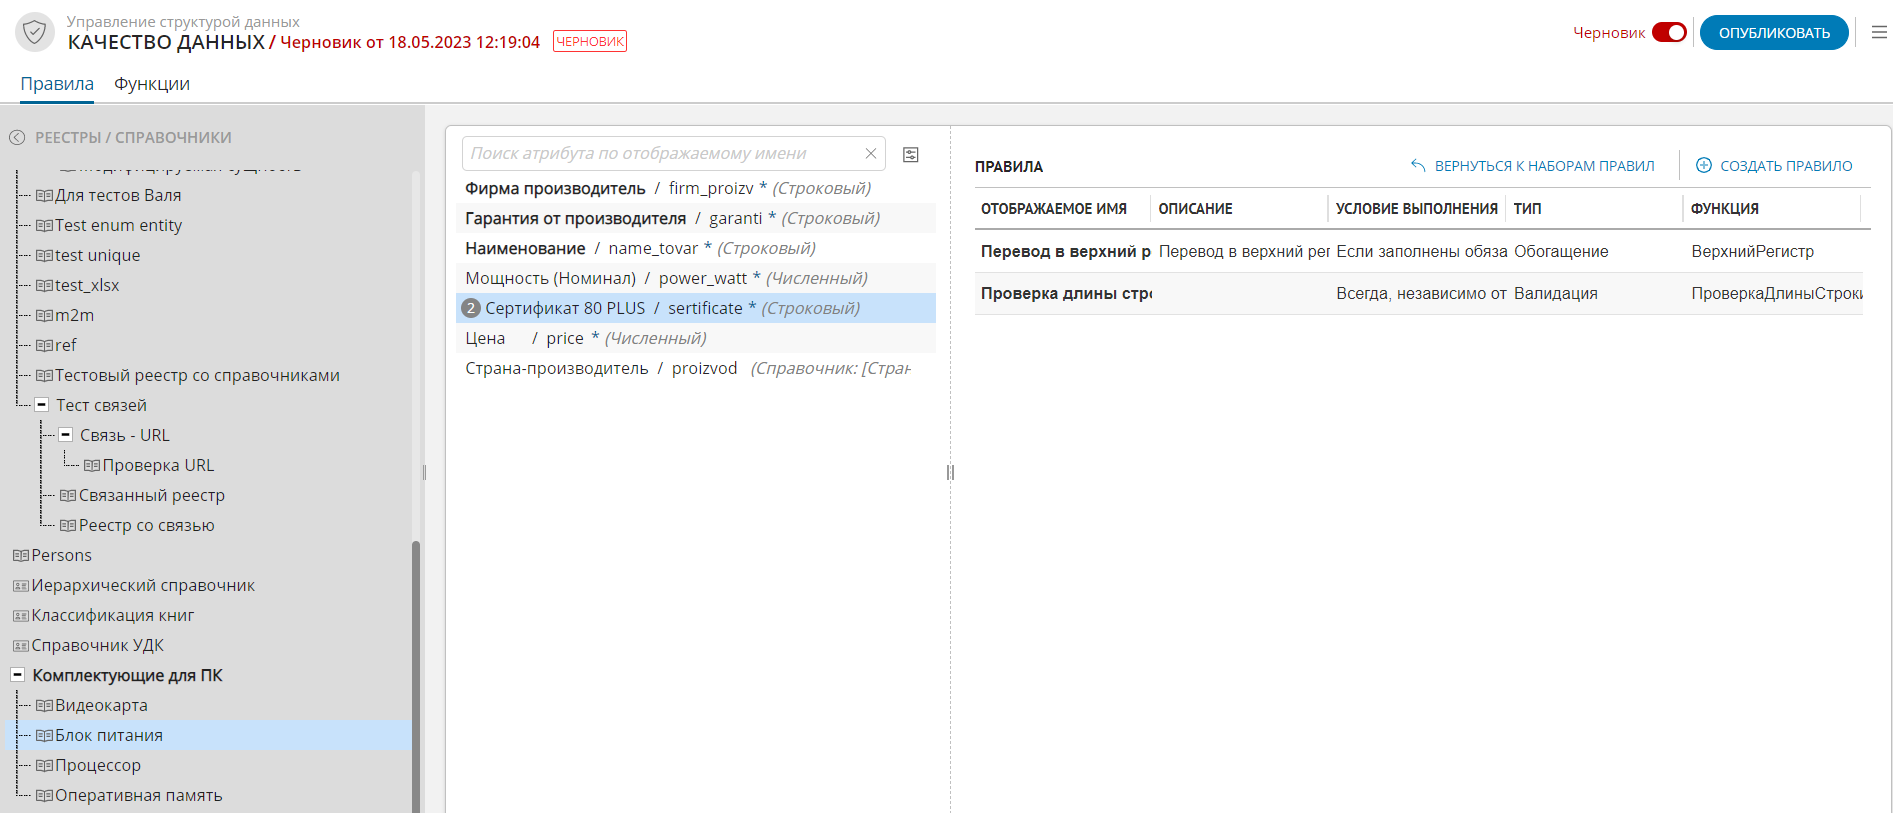Select the Процессор registry item

coord(98,765)
